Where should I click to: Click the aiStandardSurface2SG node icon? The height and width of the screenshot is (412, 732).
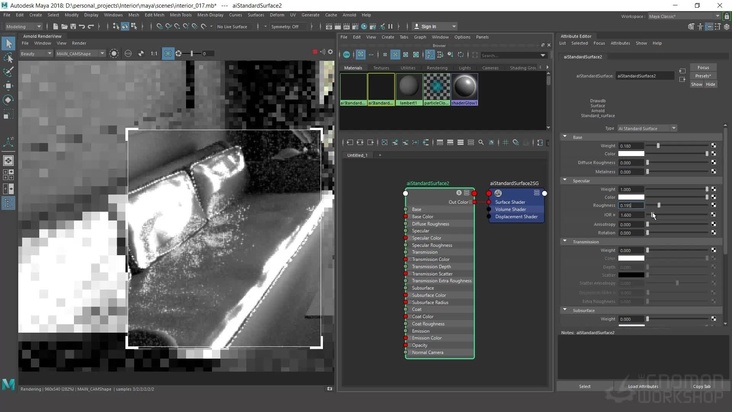[498, 193]
